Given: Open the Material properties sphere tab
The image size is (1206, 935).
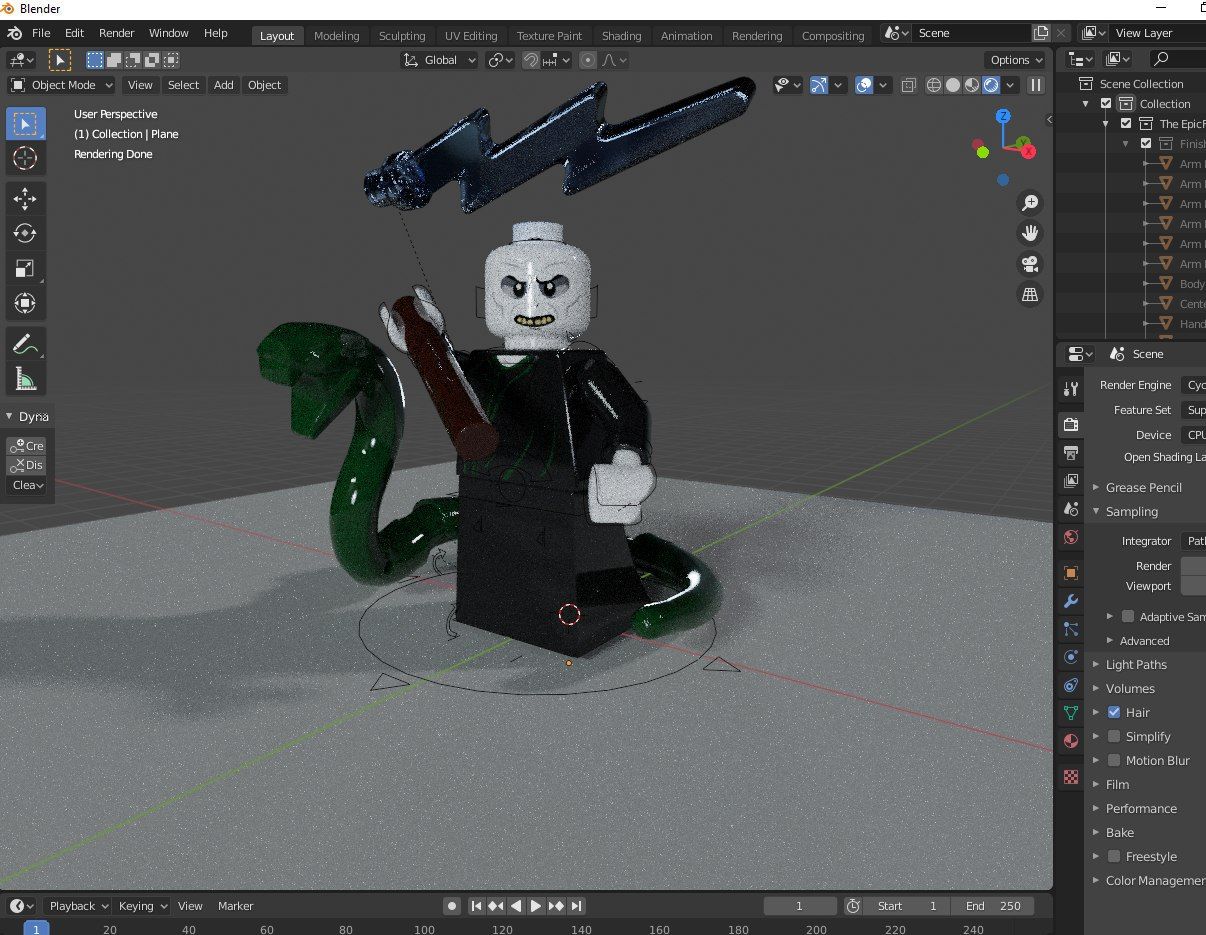Looking at the screenshot, I should click(1070, 741).
